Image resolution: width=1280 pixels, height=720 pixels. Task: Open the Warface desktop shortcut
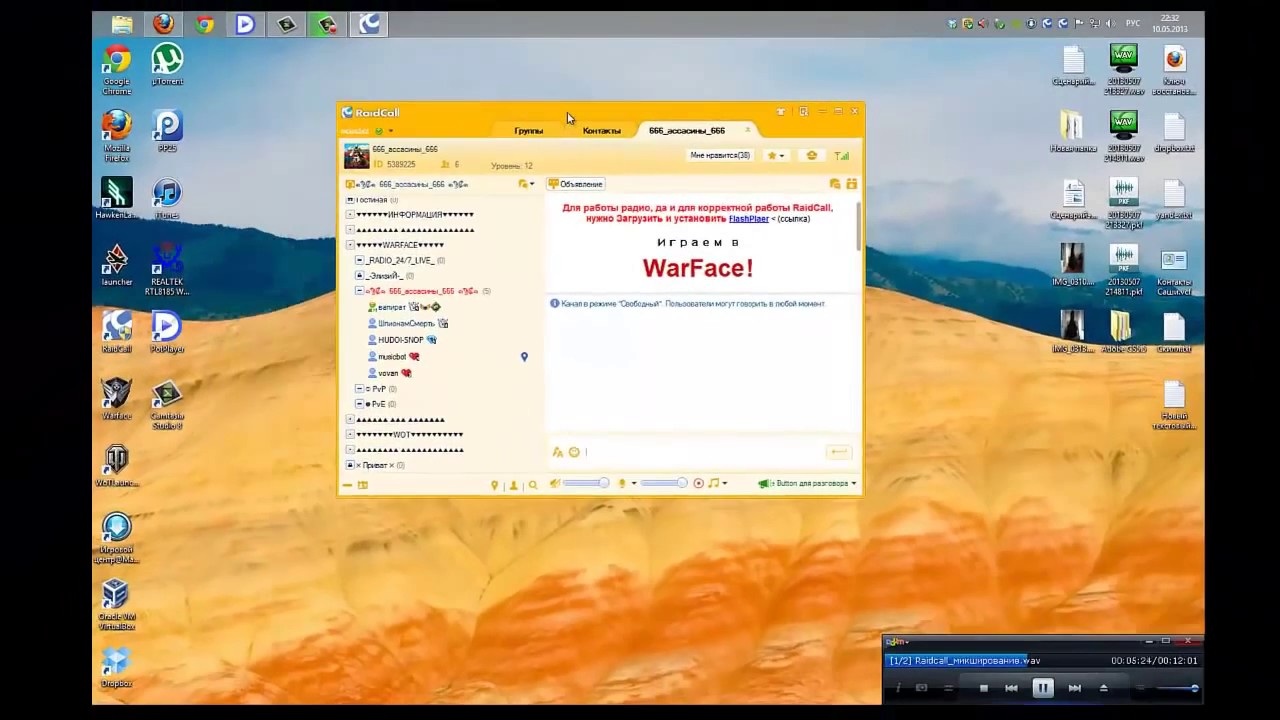click(117, 399)
